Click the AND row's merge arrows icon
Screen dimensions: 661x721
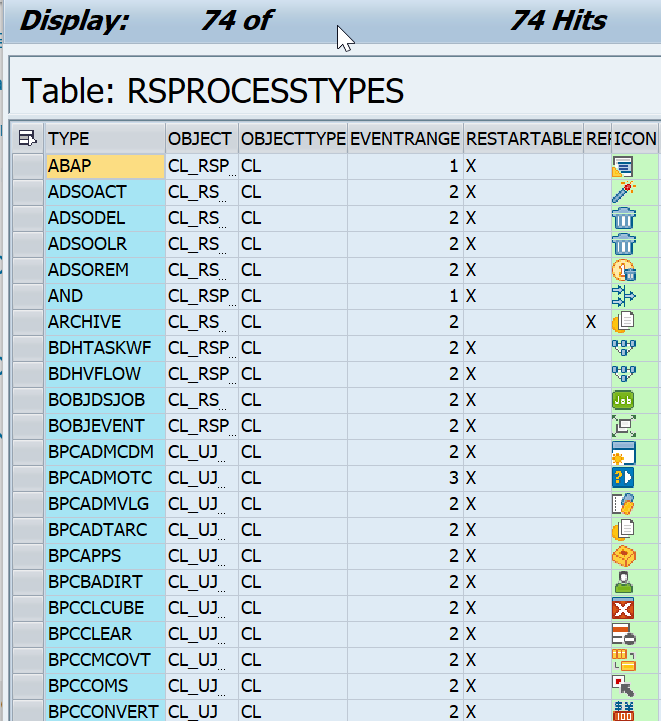623,296
